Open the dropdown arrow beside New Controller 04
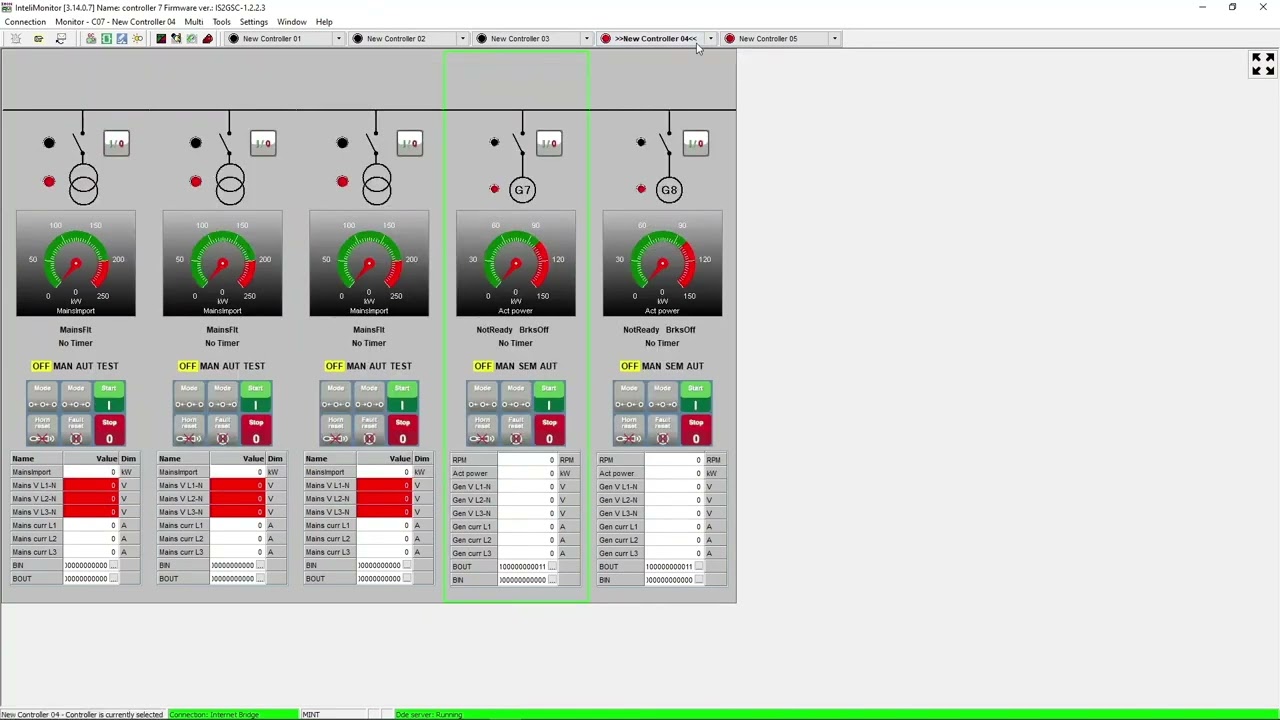1280x720 pixels. (710, 38)
